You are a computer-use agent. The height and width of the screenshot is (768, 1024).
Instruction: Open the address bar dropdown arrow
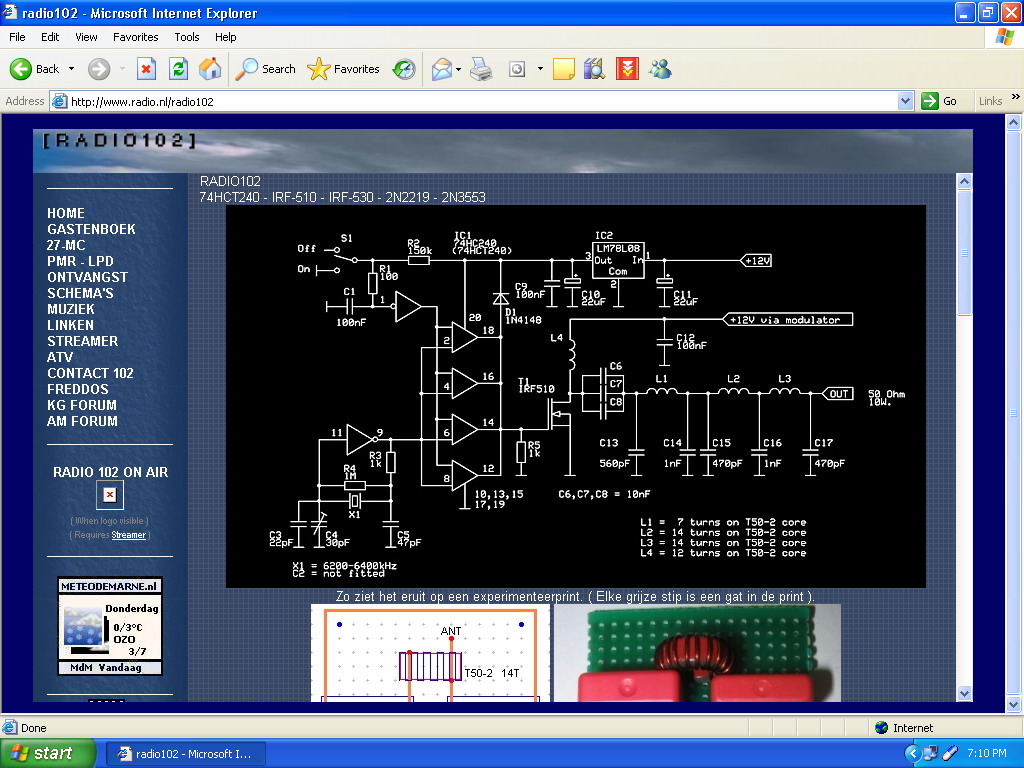(x=905, y=101)
